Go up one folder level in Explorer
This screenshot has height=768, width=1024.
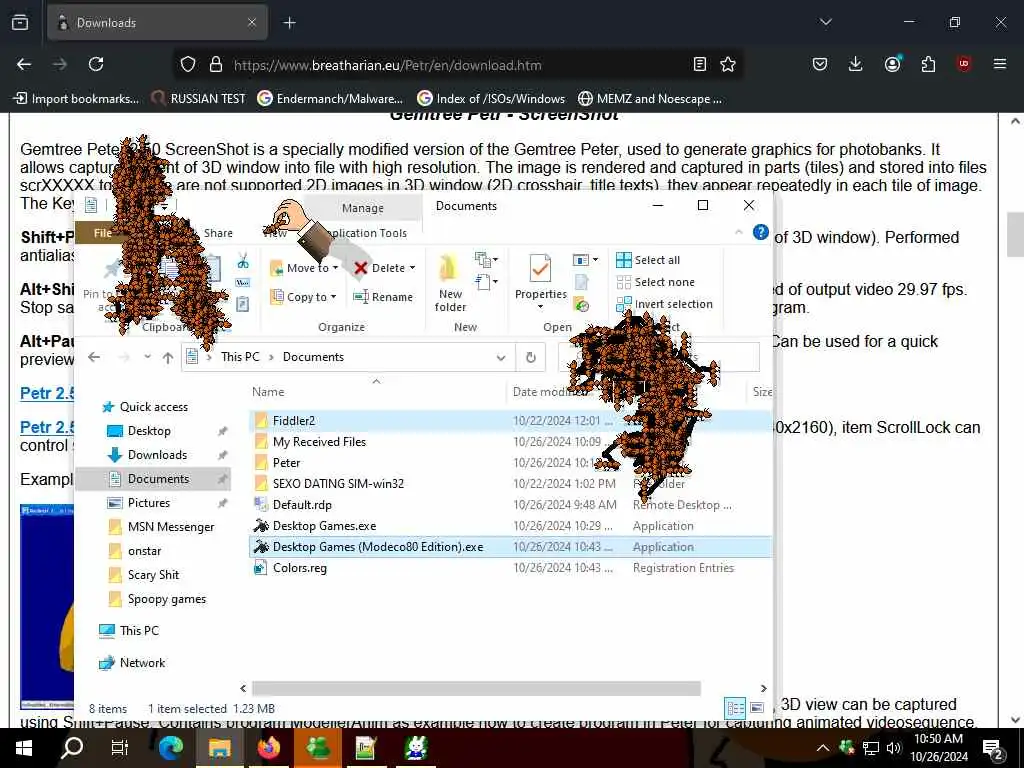tap(168, 357)
